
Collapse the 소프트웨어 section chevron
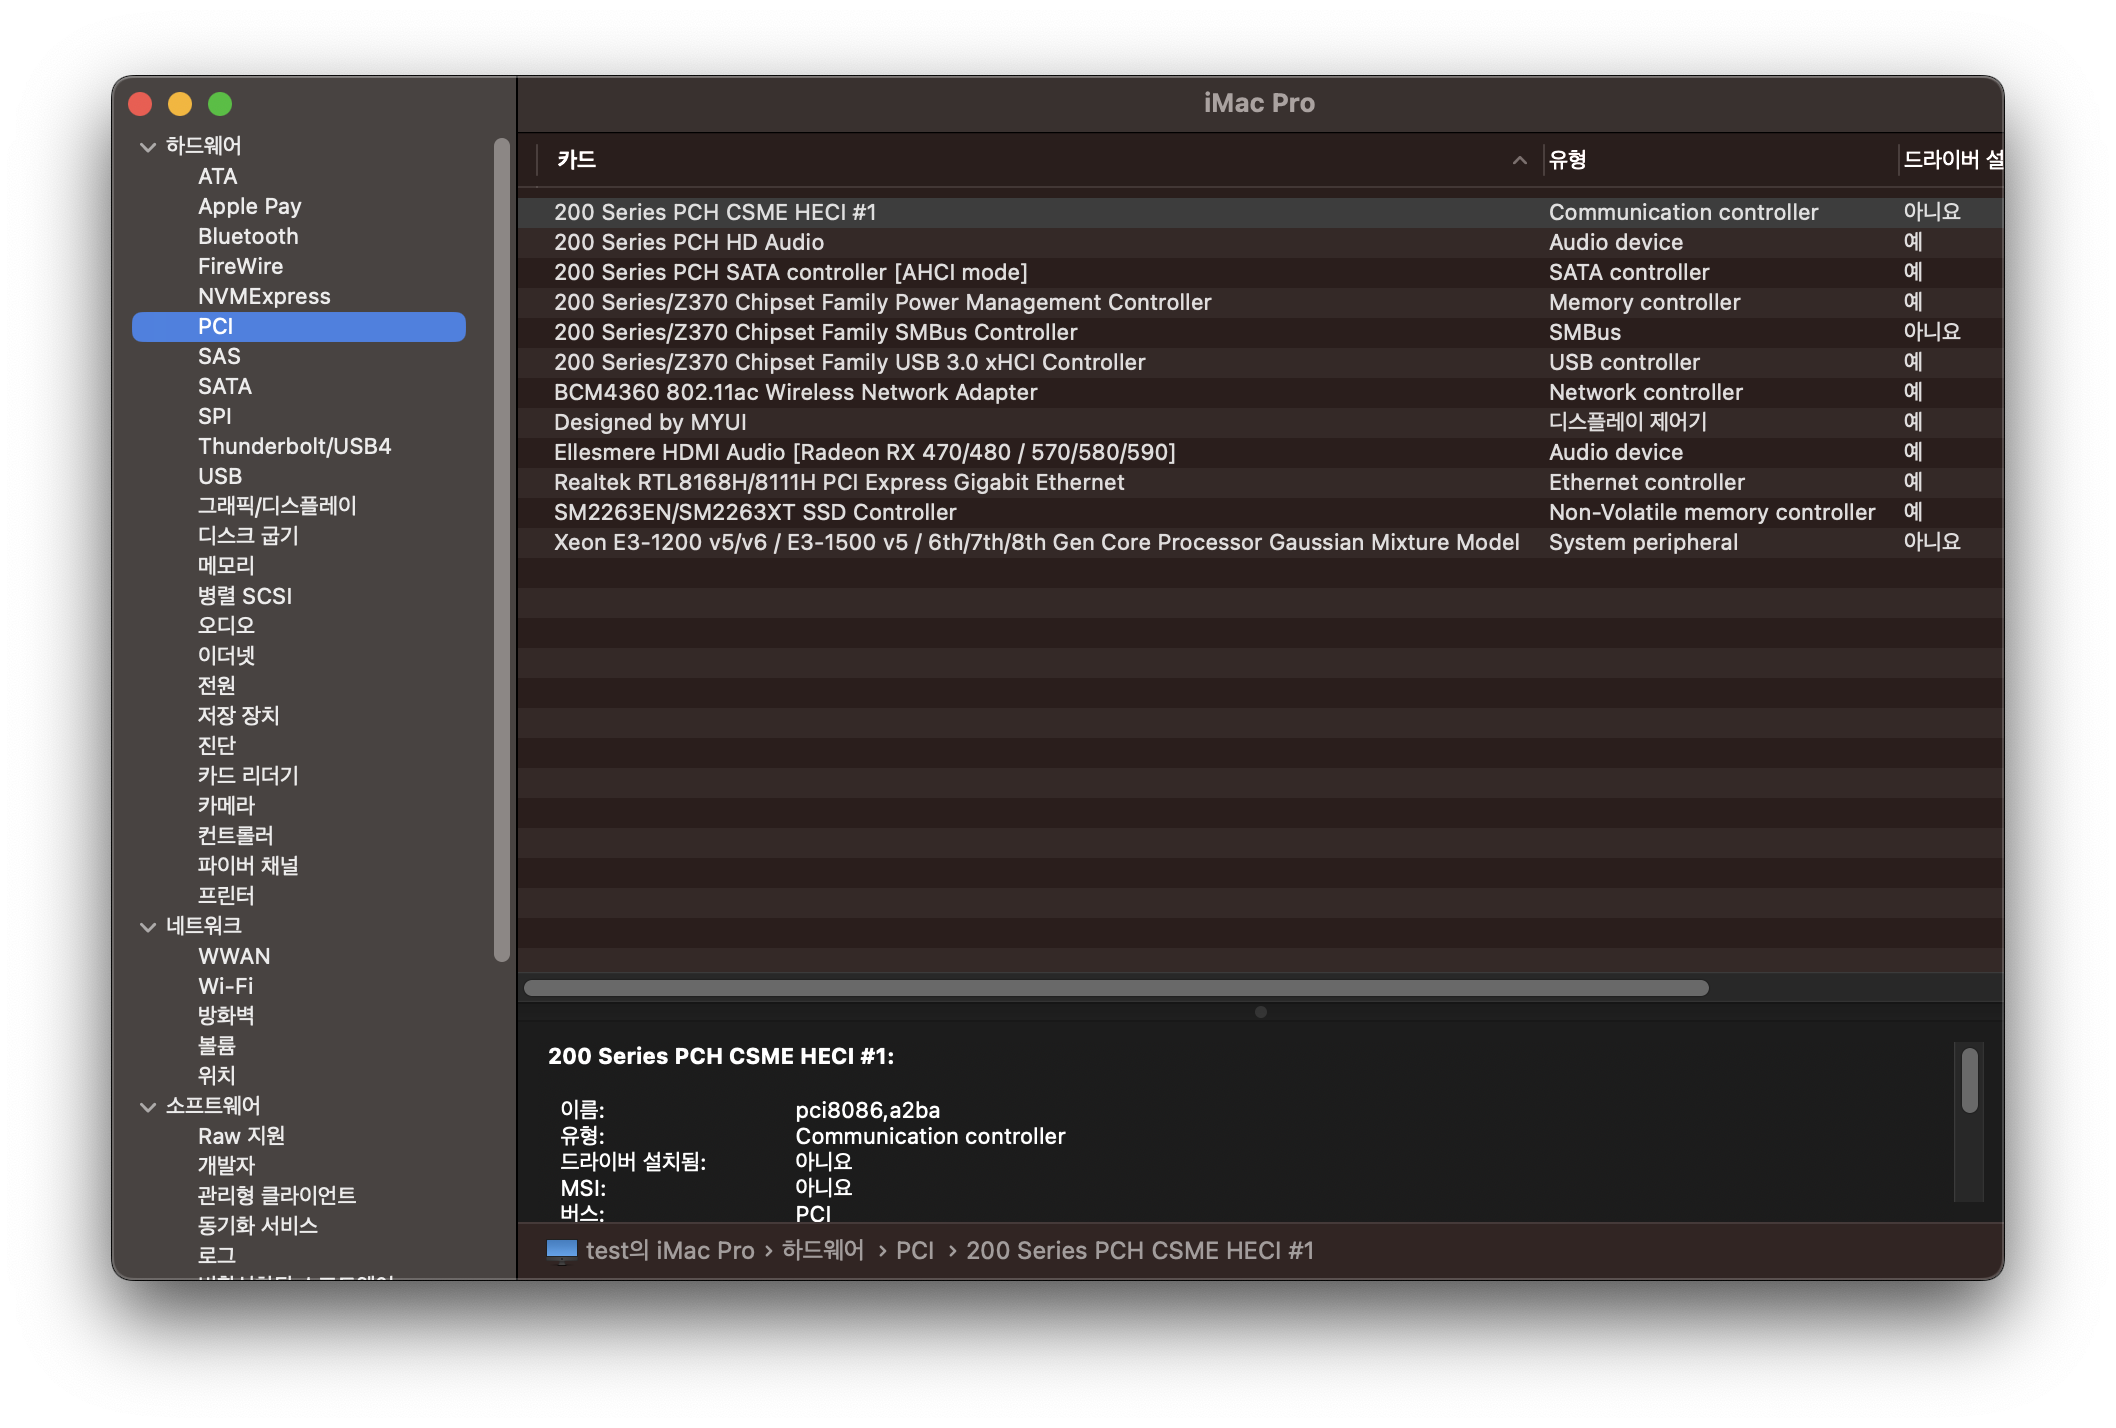coord(148,1107)
